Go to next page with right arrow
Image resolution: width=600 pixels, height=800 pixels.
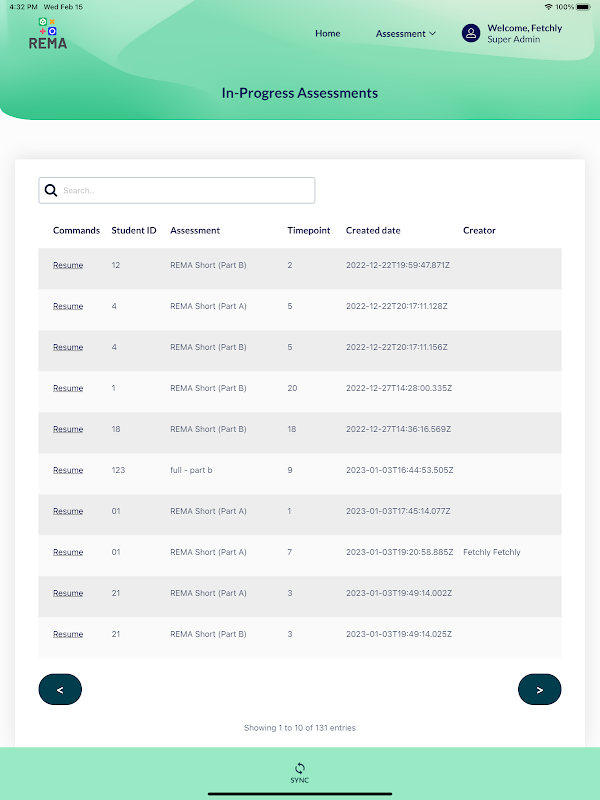click(x=539, y=689)
